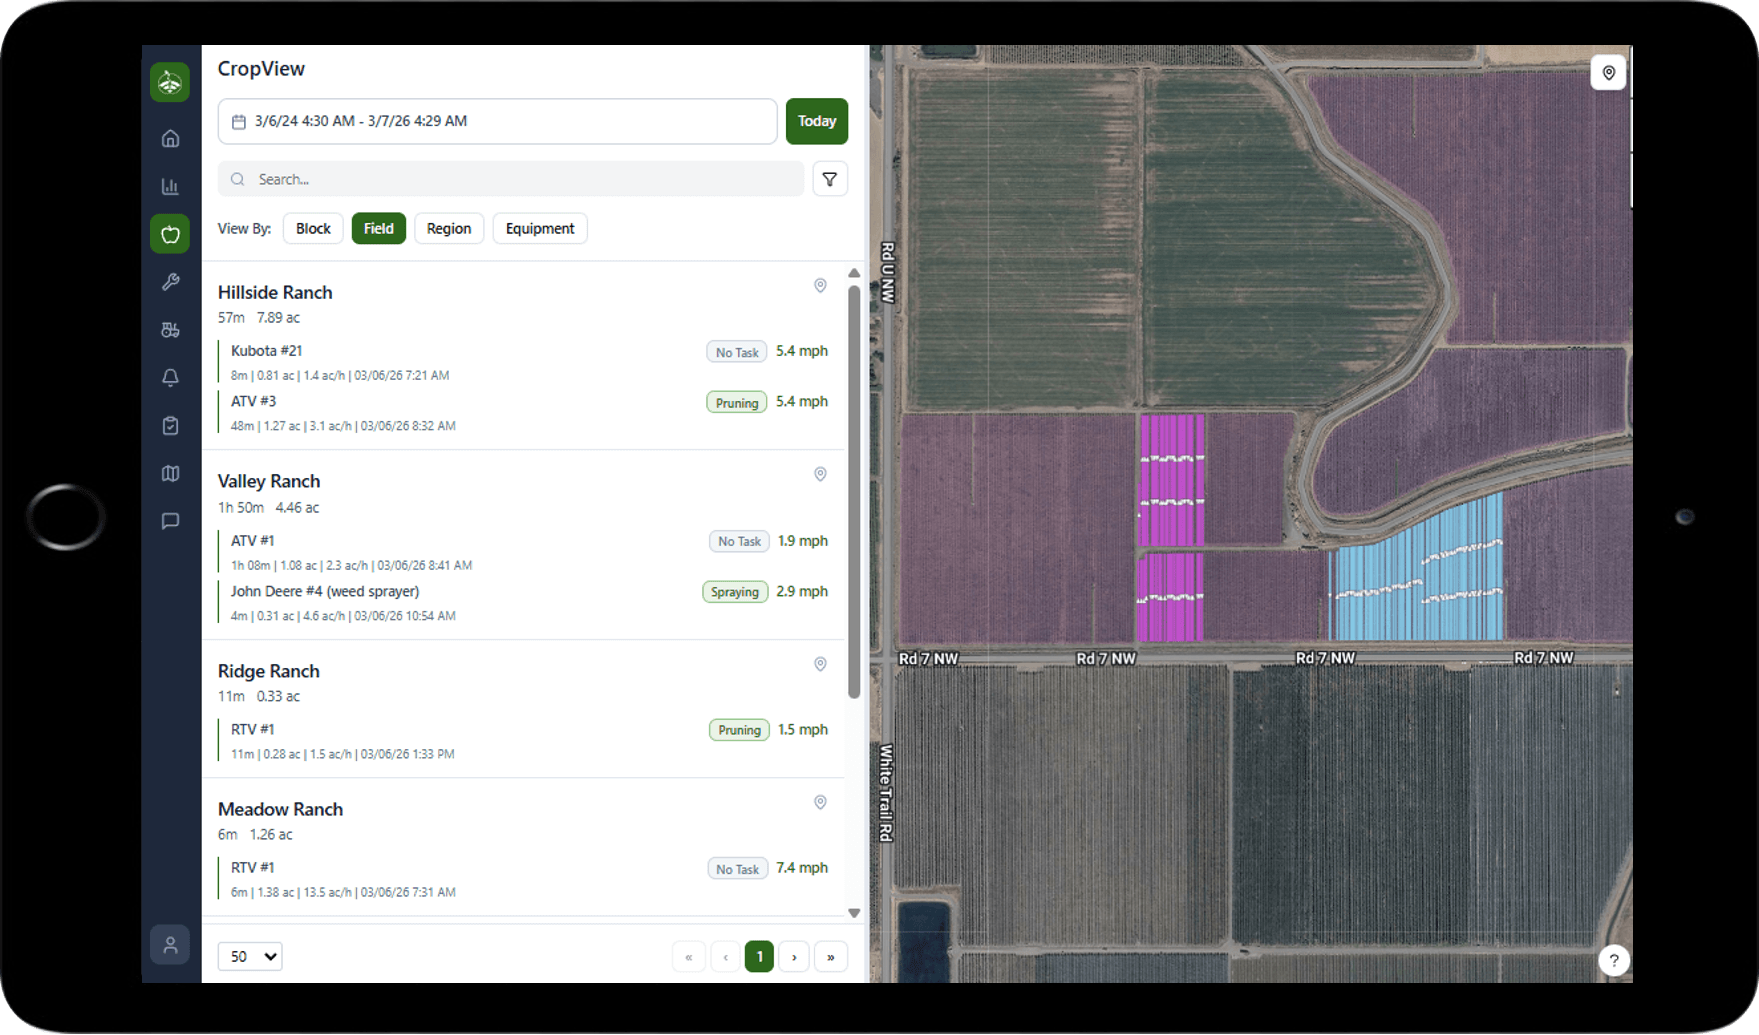This screenshot has width=1759, height=1035.
Task: Click the Today button
Action: coord(816,121)
